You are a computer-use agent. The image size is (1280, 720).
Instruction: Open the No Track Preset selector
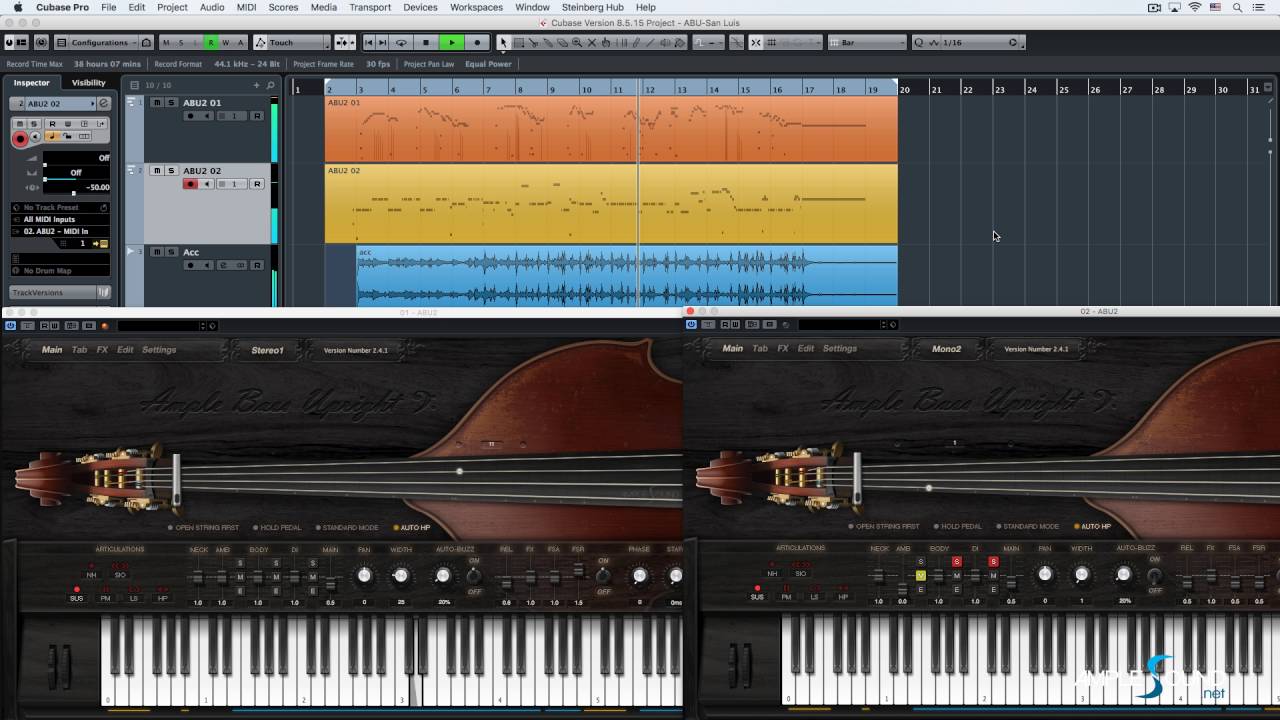coord(60,207)
